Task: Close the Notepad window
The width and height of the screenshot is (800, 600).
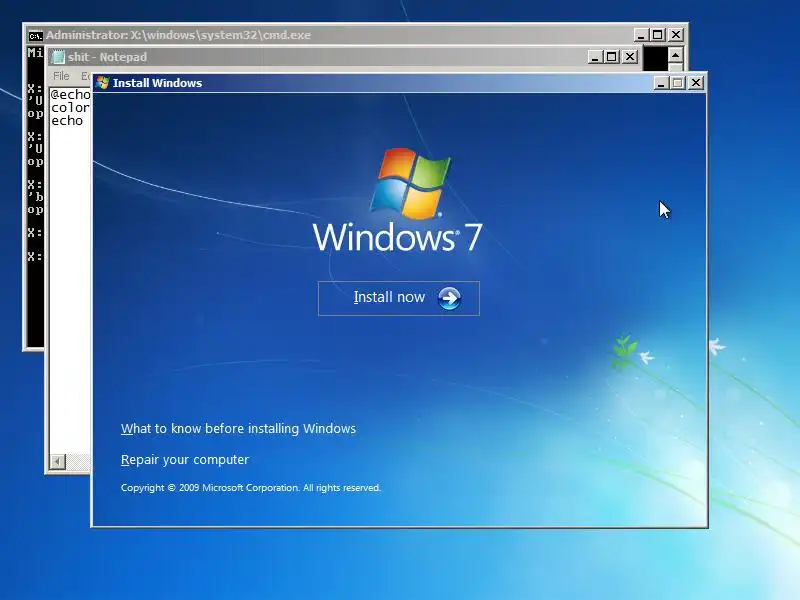Action: click(x=631, y=57)
